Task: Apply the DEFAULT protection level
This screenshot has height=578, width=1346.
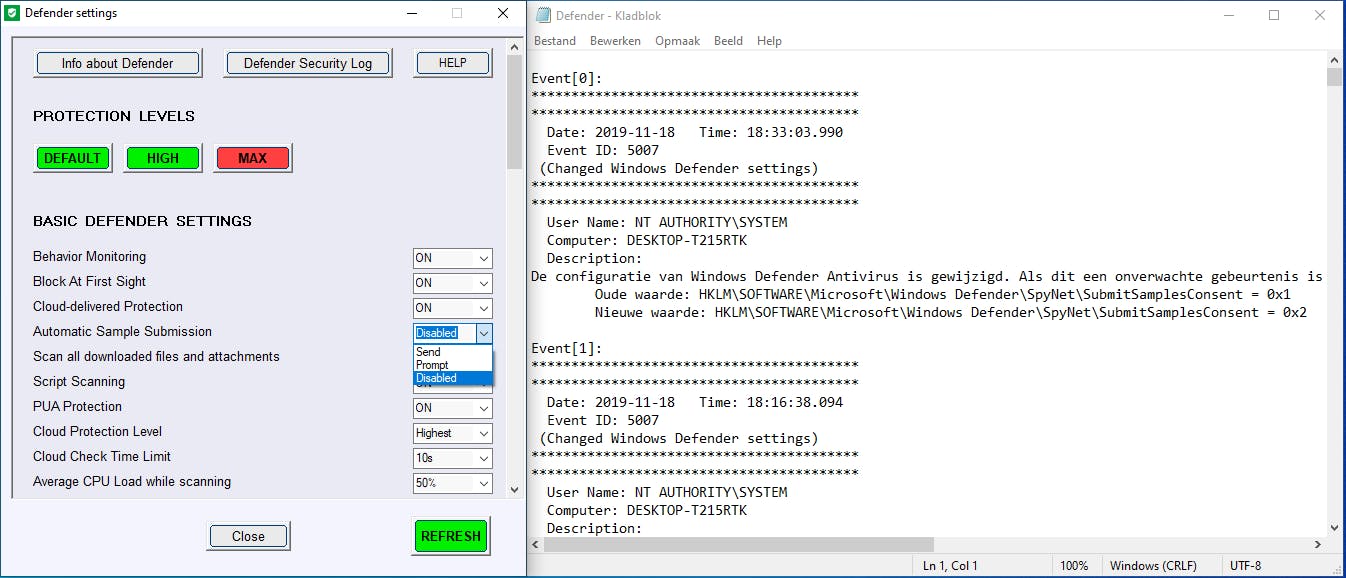Action: click(x=72, y=158)
